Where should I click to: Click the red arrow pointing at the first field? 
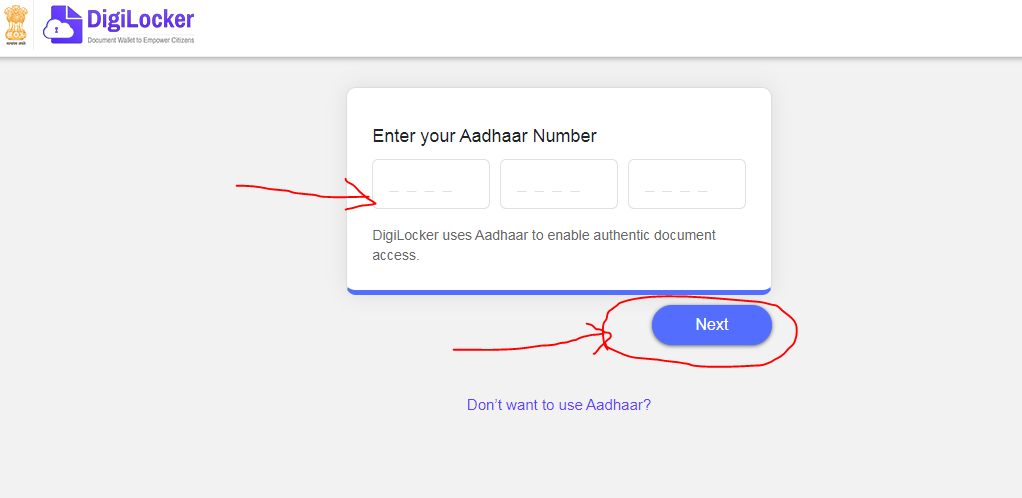[300, 191]
